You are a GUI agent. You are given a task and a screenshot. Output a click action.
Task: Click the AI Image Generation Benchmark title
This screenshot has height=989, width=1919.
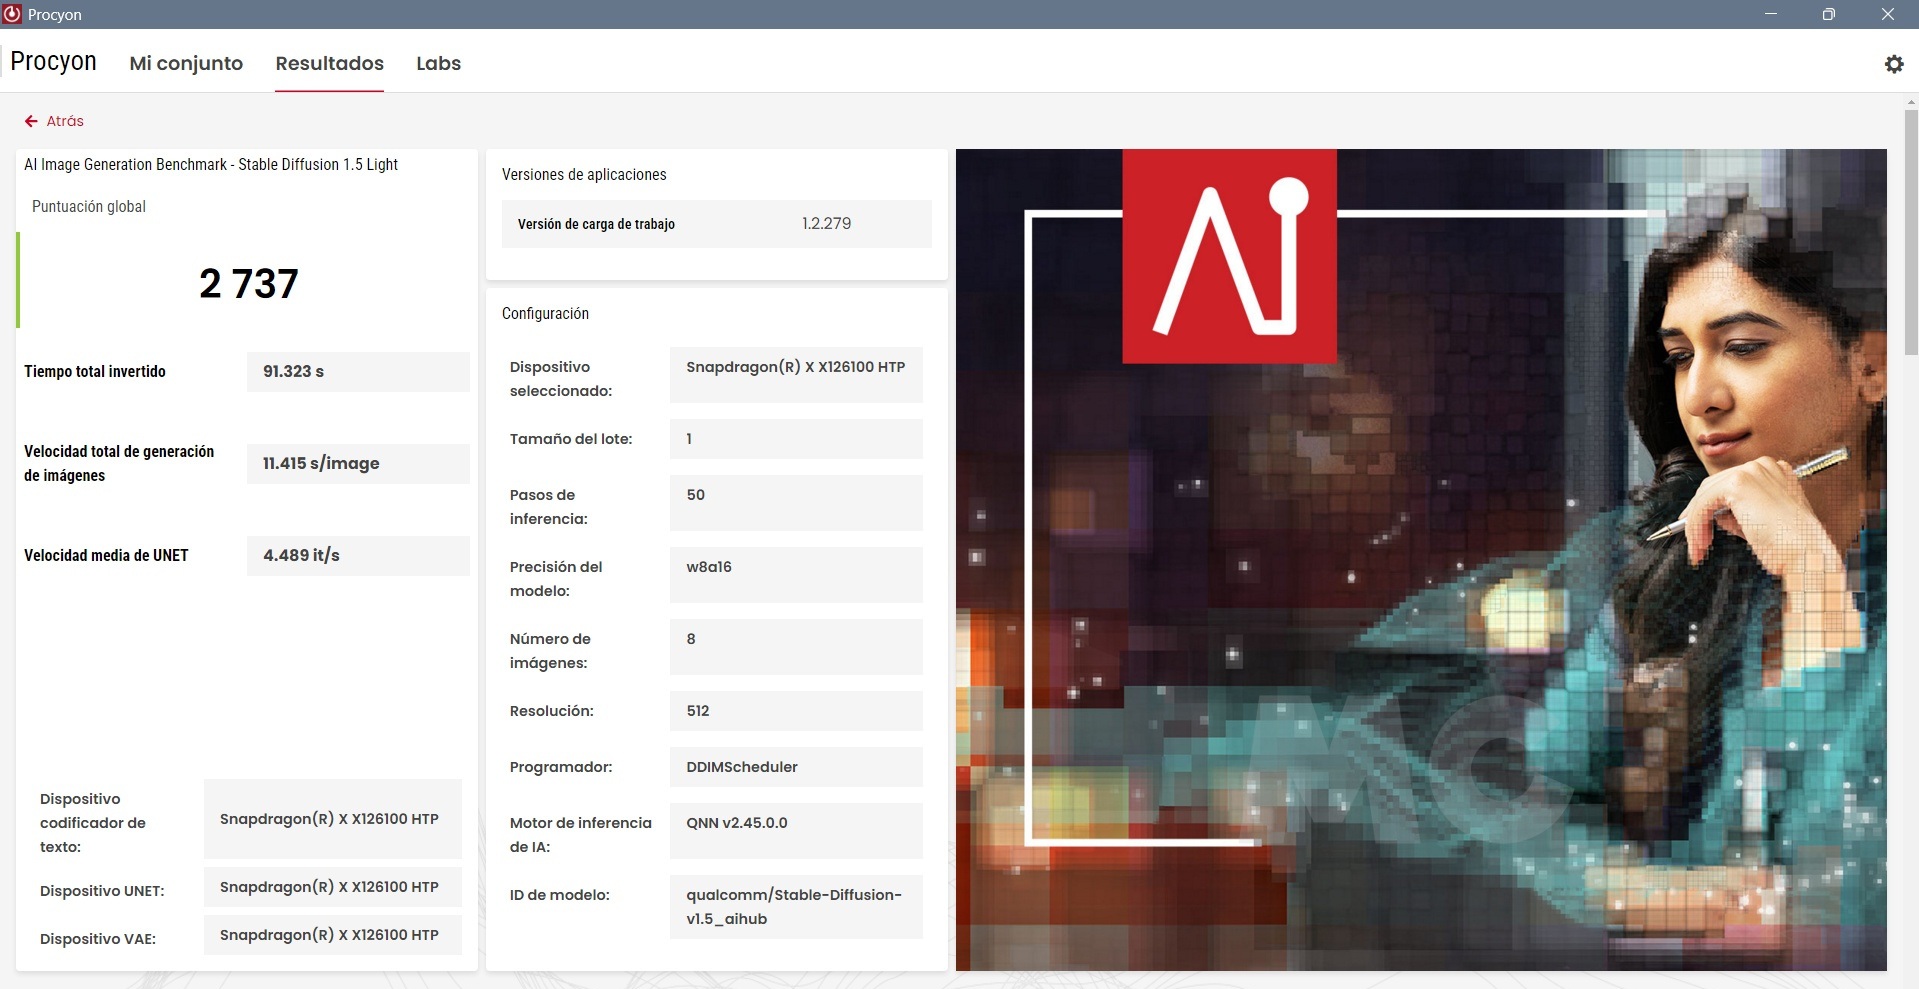[211, 165]
